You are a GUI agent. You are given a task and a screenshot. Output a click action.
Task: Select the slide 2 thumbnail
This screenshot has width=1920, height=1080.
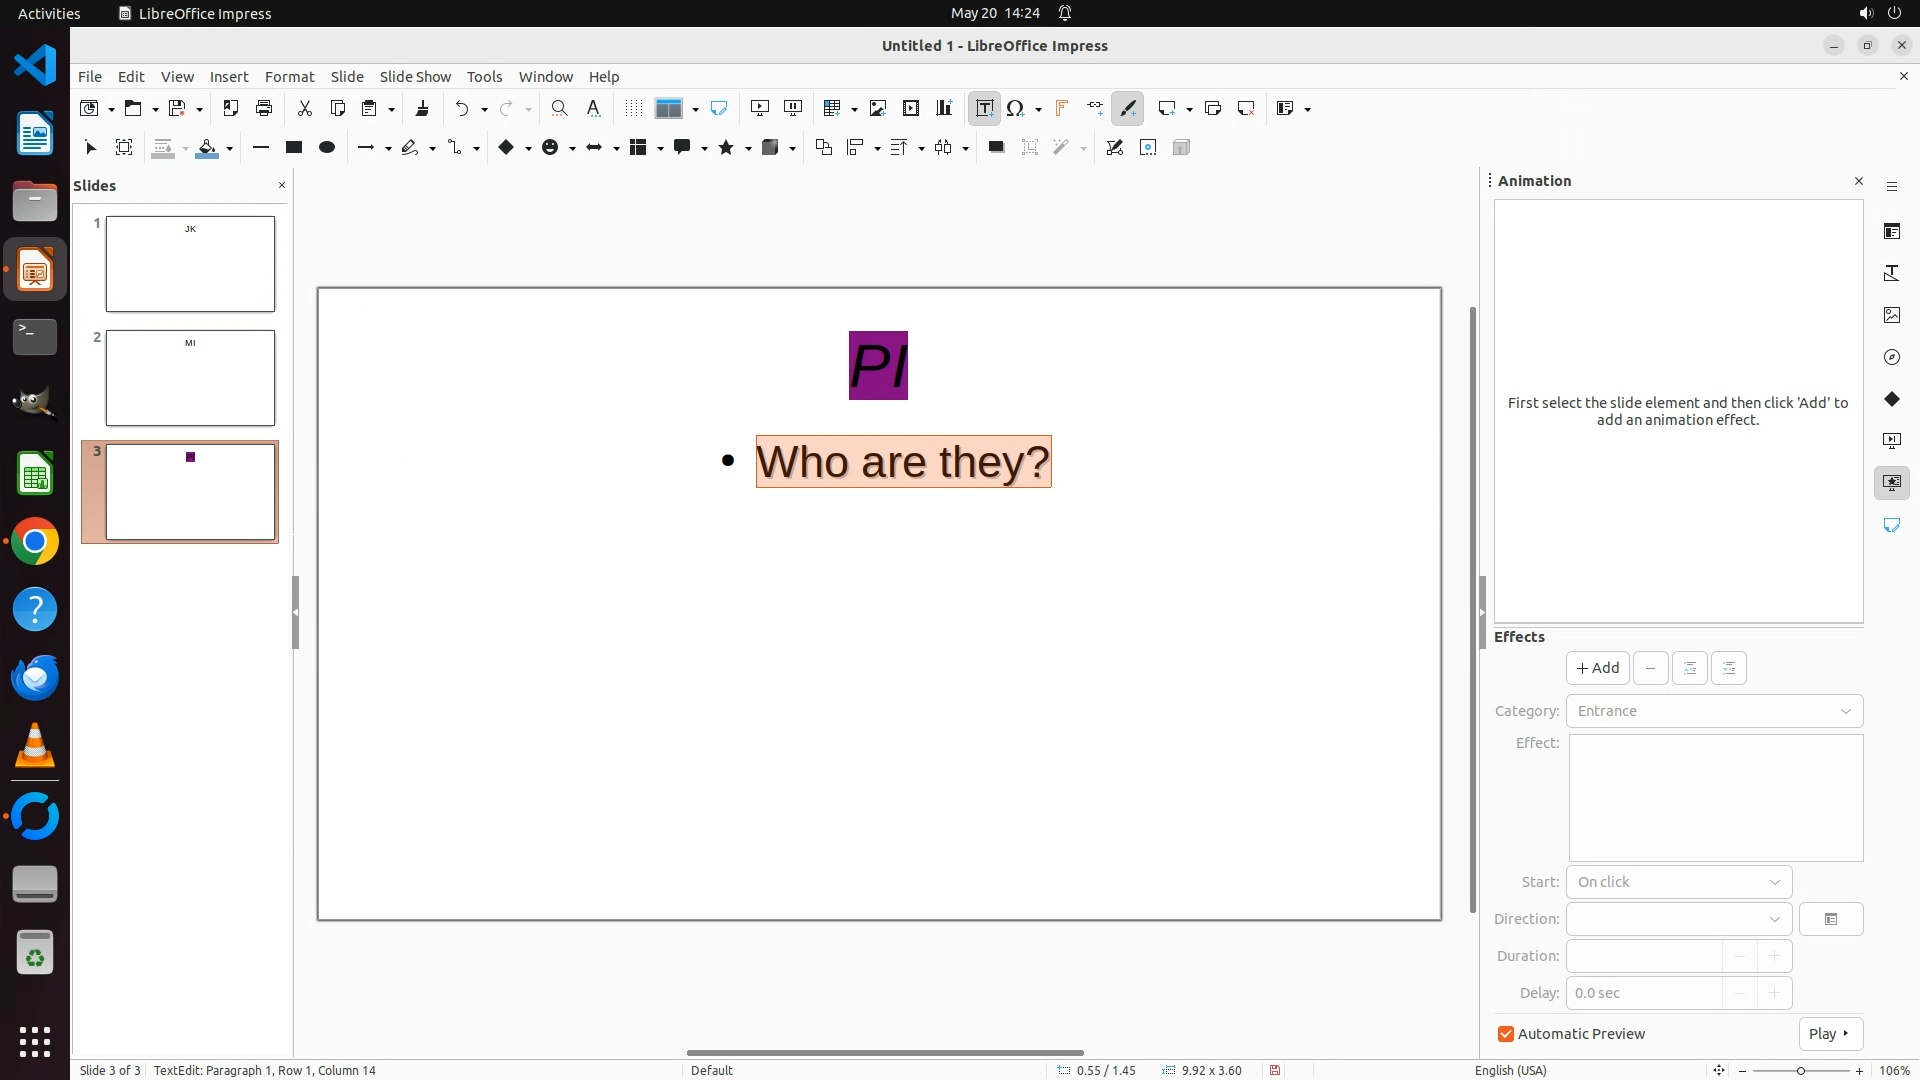pyautogui.click(x=190, y=378)
